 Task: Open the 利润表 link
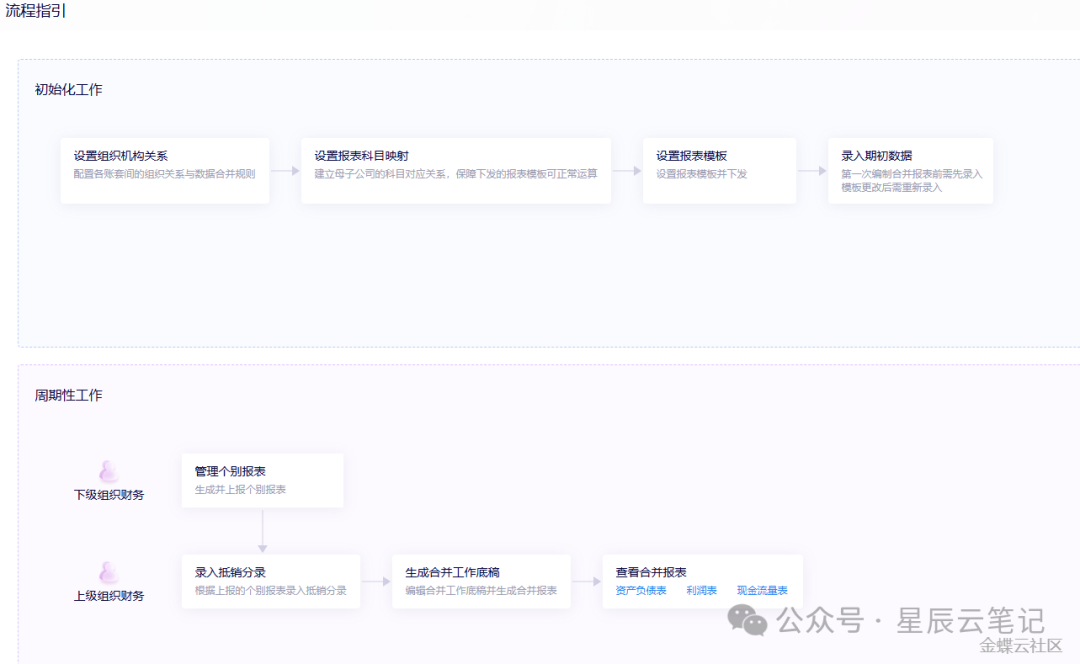coord(701,591)
